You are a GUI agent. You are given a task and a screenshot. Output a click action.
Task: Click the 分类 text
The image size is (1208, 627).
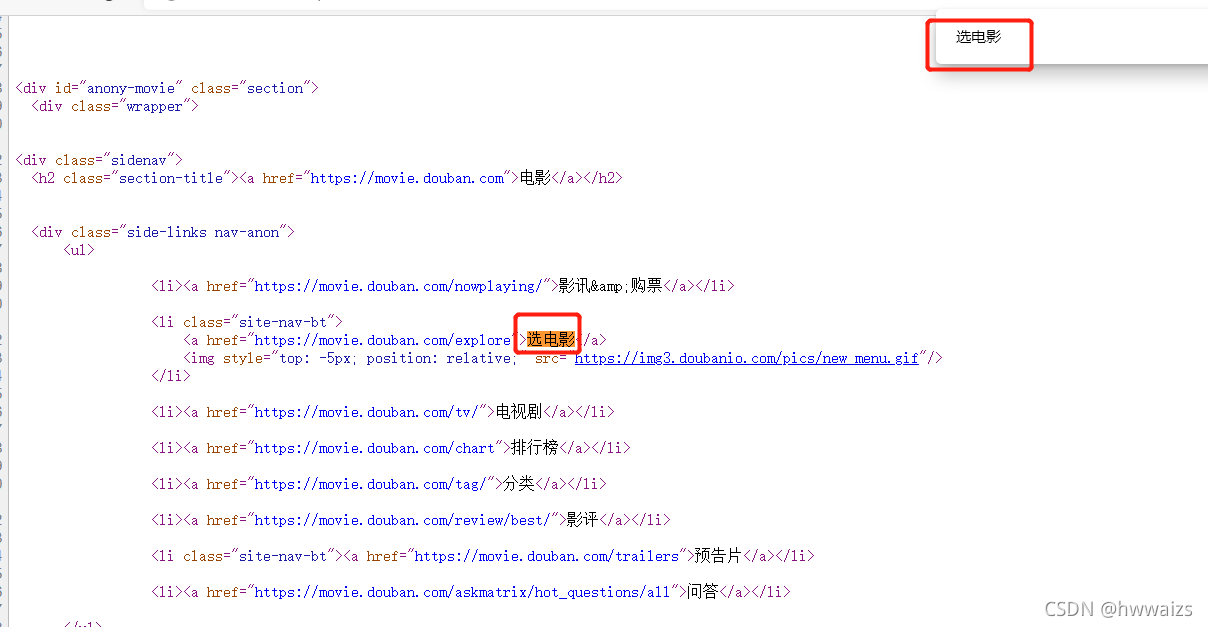(x=519, y=484)
